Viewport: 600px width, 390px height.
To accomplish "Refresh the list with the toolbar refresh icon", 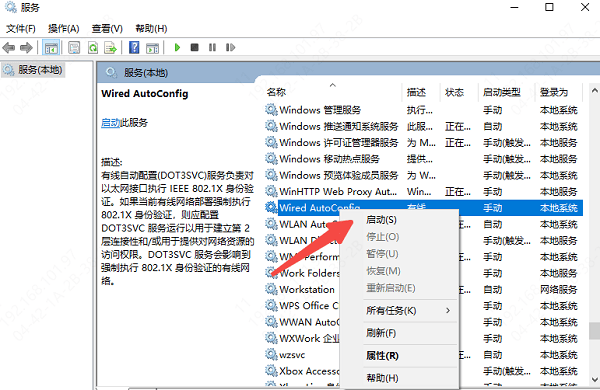I will point(93,47).
